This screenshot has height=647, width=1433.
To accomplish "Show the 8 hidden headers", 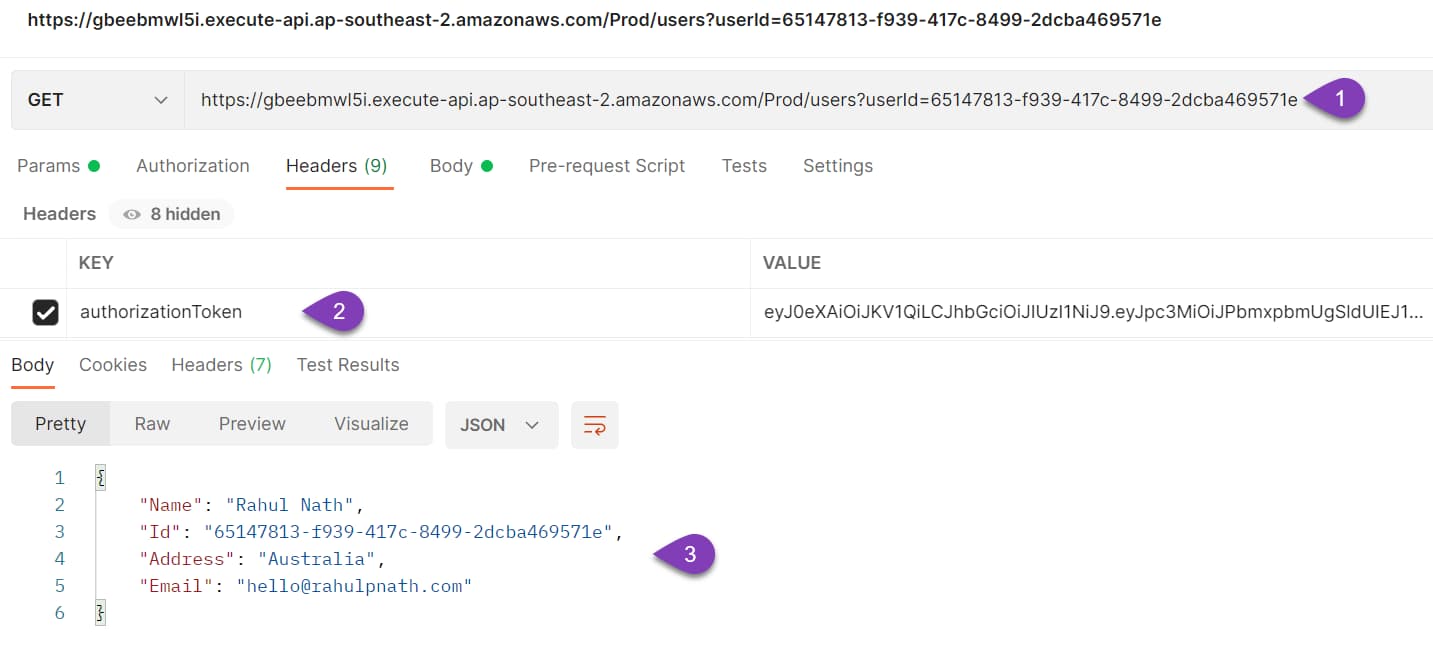I will point(171,213).
